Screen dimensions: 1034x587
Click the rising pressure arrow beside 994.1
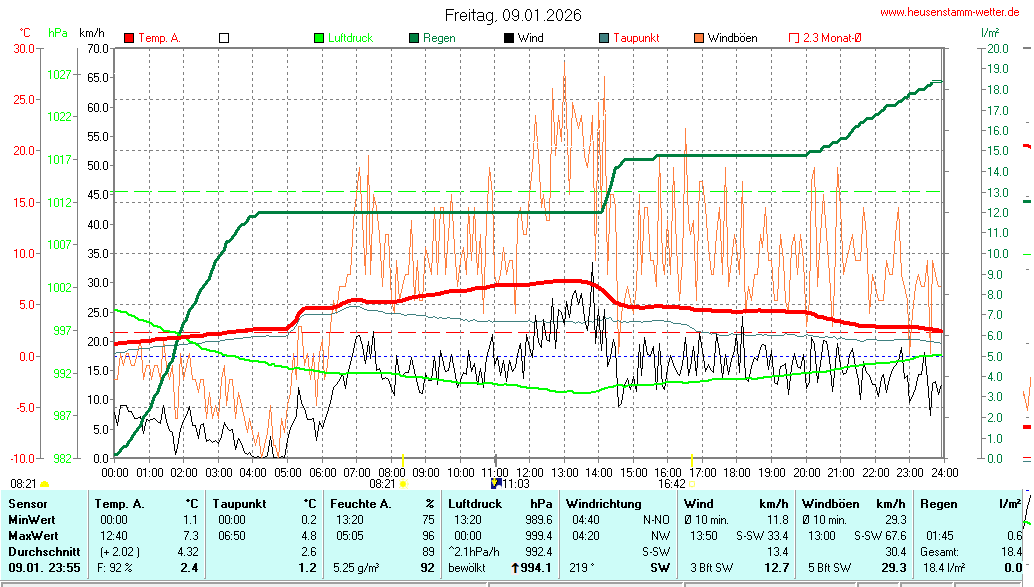514,568
